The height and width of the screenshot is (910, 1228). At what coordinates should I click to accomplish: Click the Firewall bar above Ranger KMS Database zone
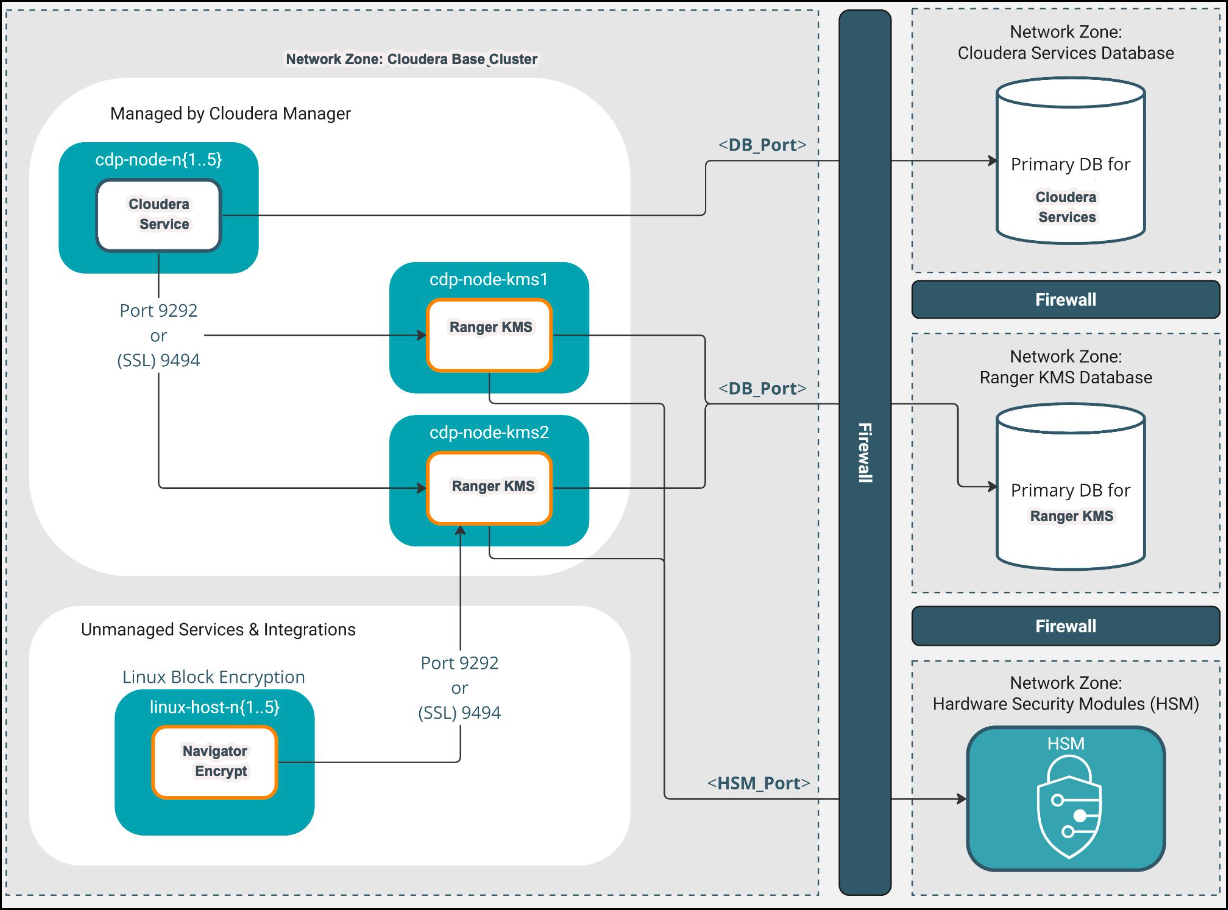[x=1065, y=300]
